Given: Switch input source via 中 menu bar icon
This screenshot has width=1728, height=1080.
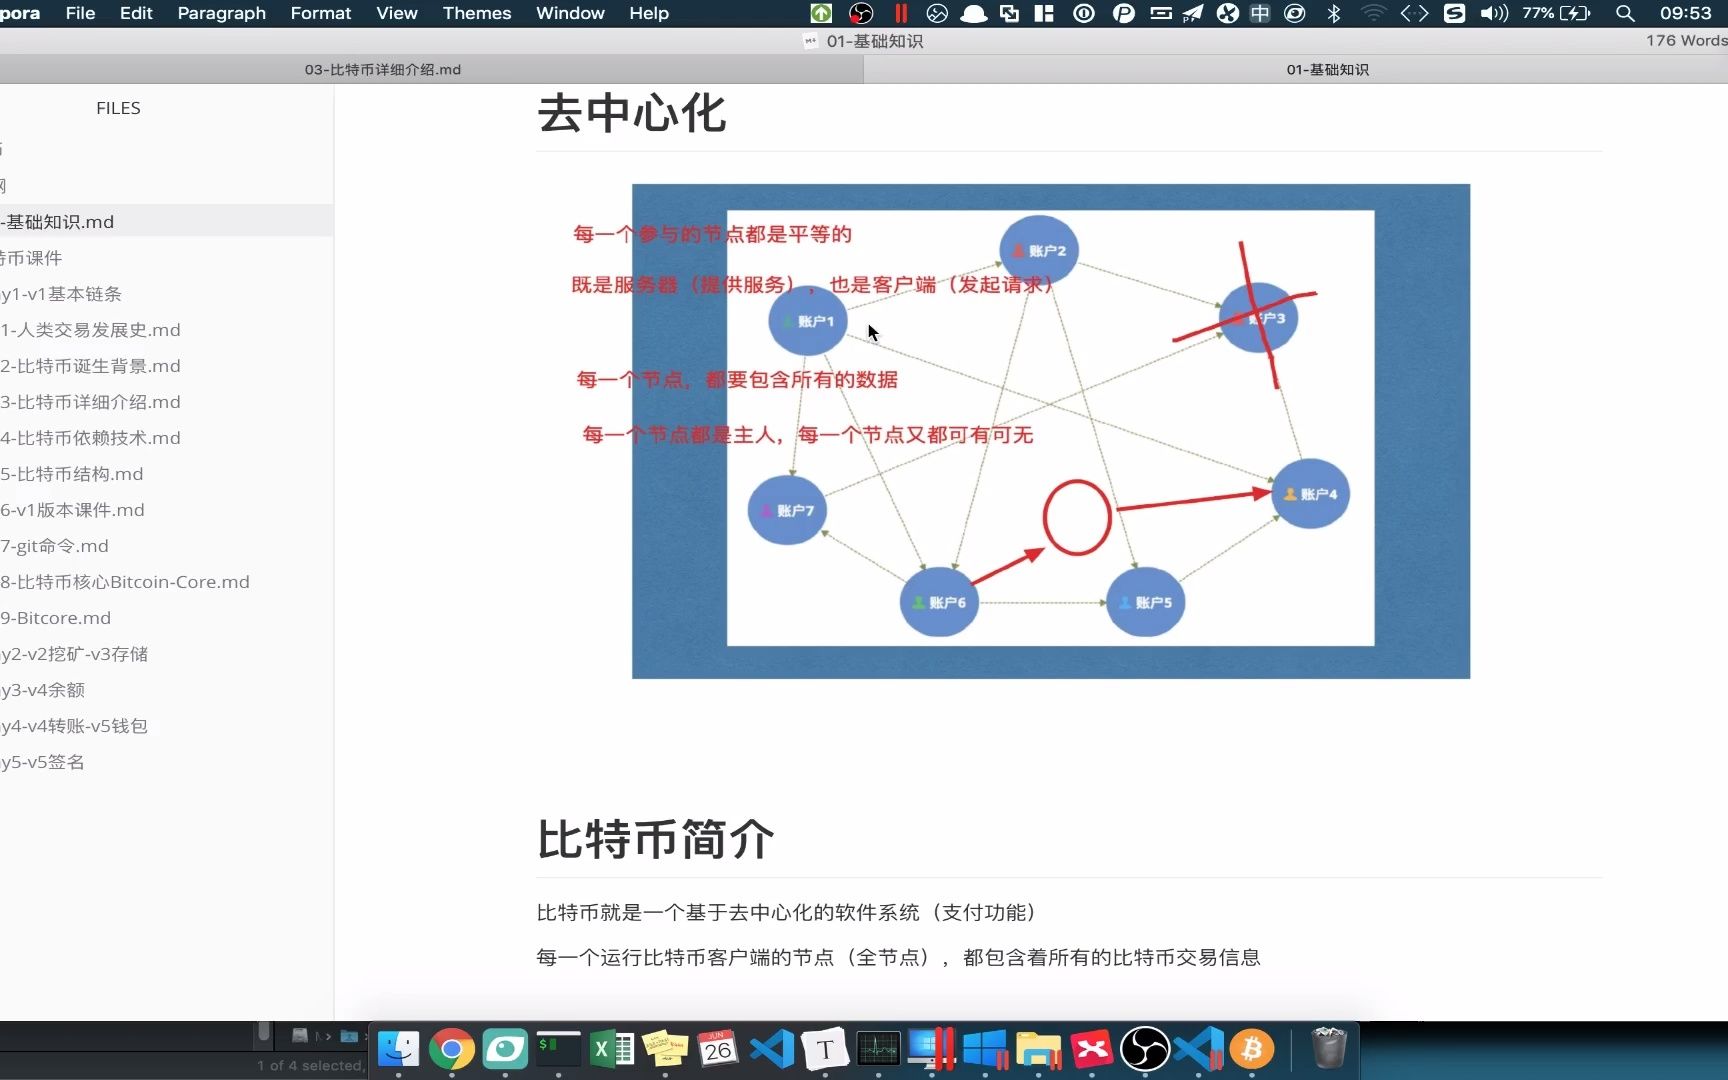Looking at the screenshot, I should coord(1260,13).
